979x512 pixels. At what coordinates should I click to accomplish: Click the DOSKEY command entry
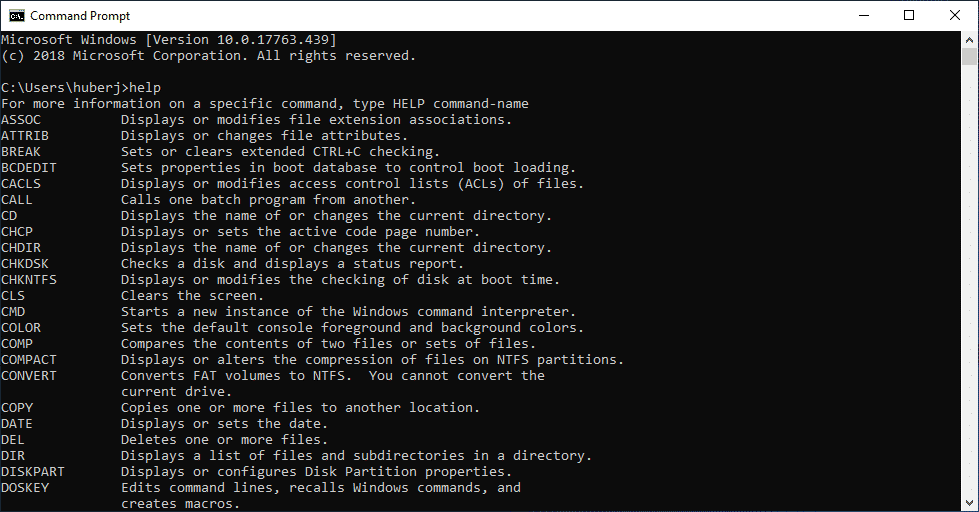pyautogui.click(x=261, y=495)
